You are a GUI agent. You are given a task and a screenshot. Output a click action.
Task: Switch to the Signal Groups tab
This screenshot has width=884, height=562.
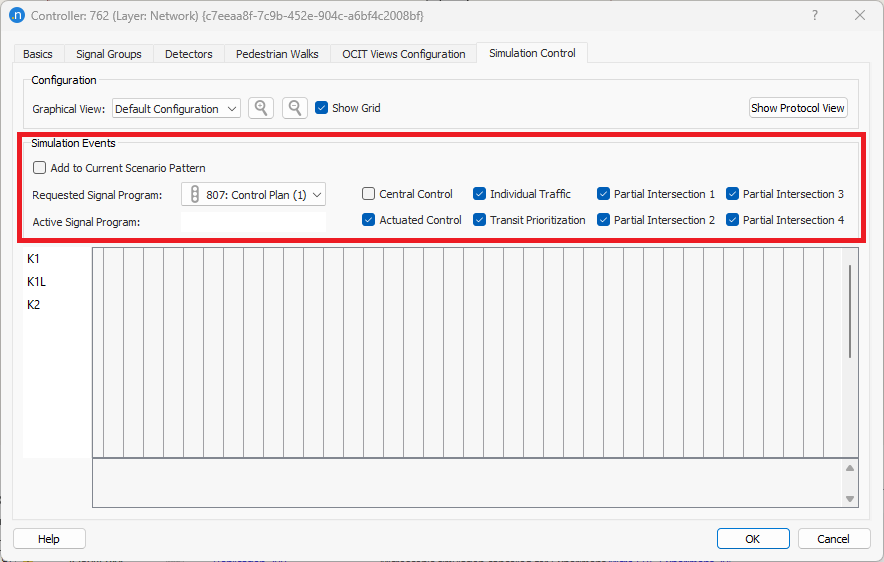(x=109, y=54)
